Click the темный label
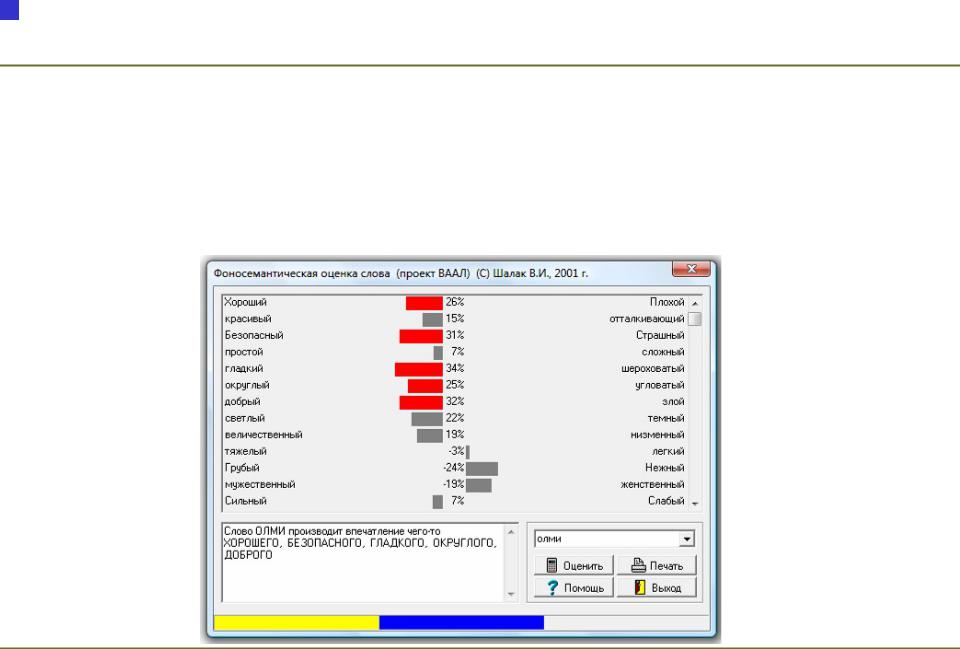 pyautogui.click(x=666, y=418)
